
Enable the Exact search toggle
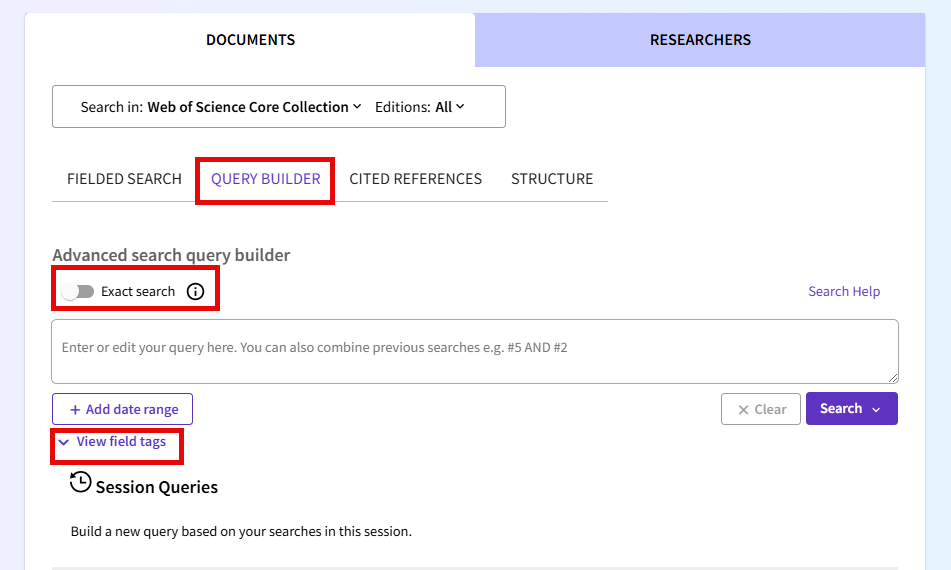[x=78, y=292]
